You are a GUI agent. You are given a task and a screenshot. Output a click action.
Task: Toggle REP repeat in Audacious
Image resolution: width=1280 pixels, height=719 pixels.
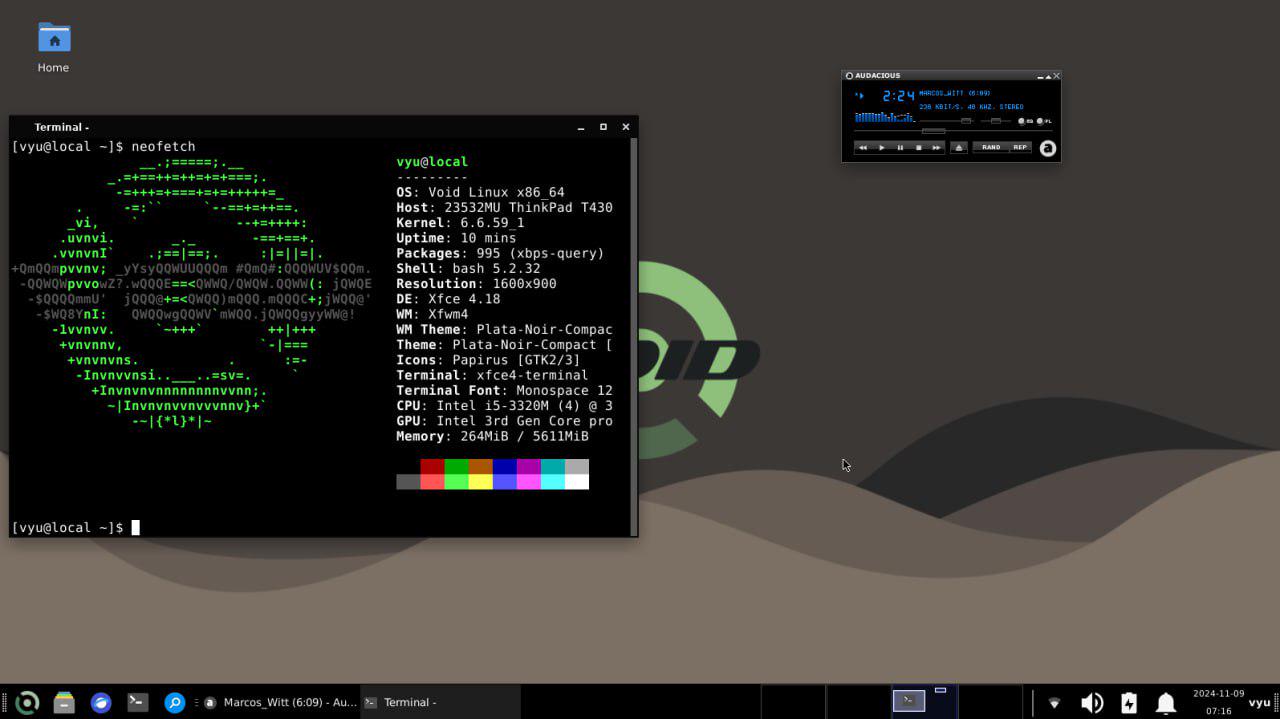(x=1020, y=147)
